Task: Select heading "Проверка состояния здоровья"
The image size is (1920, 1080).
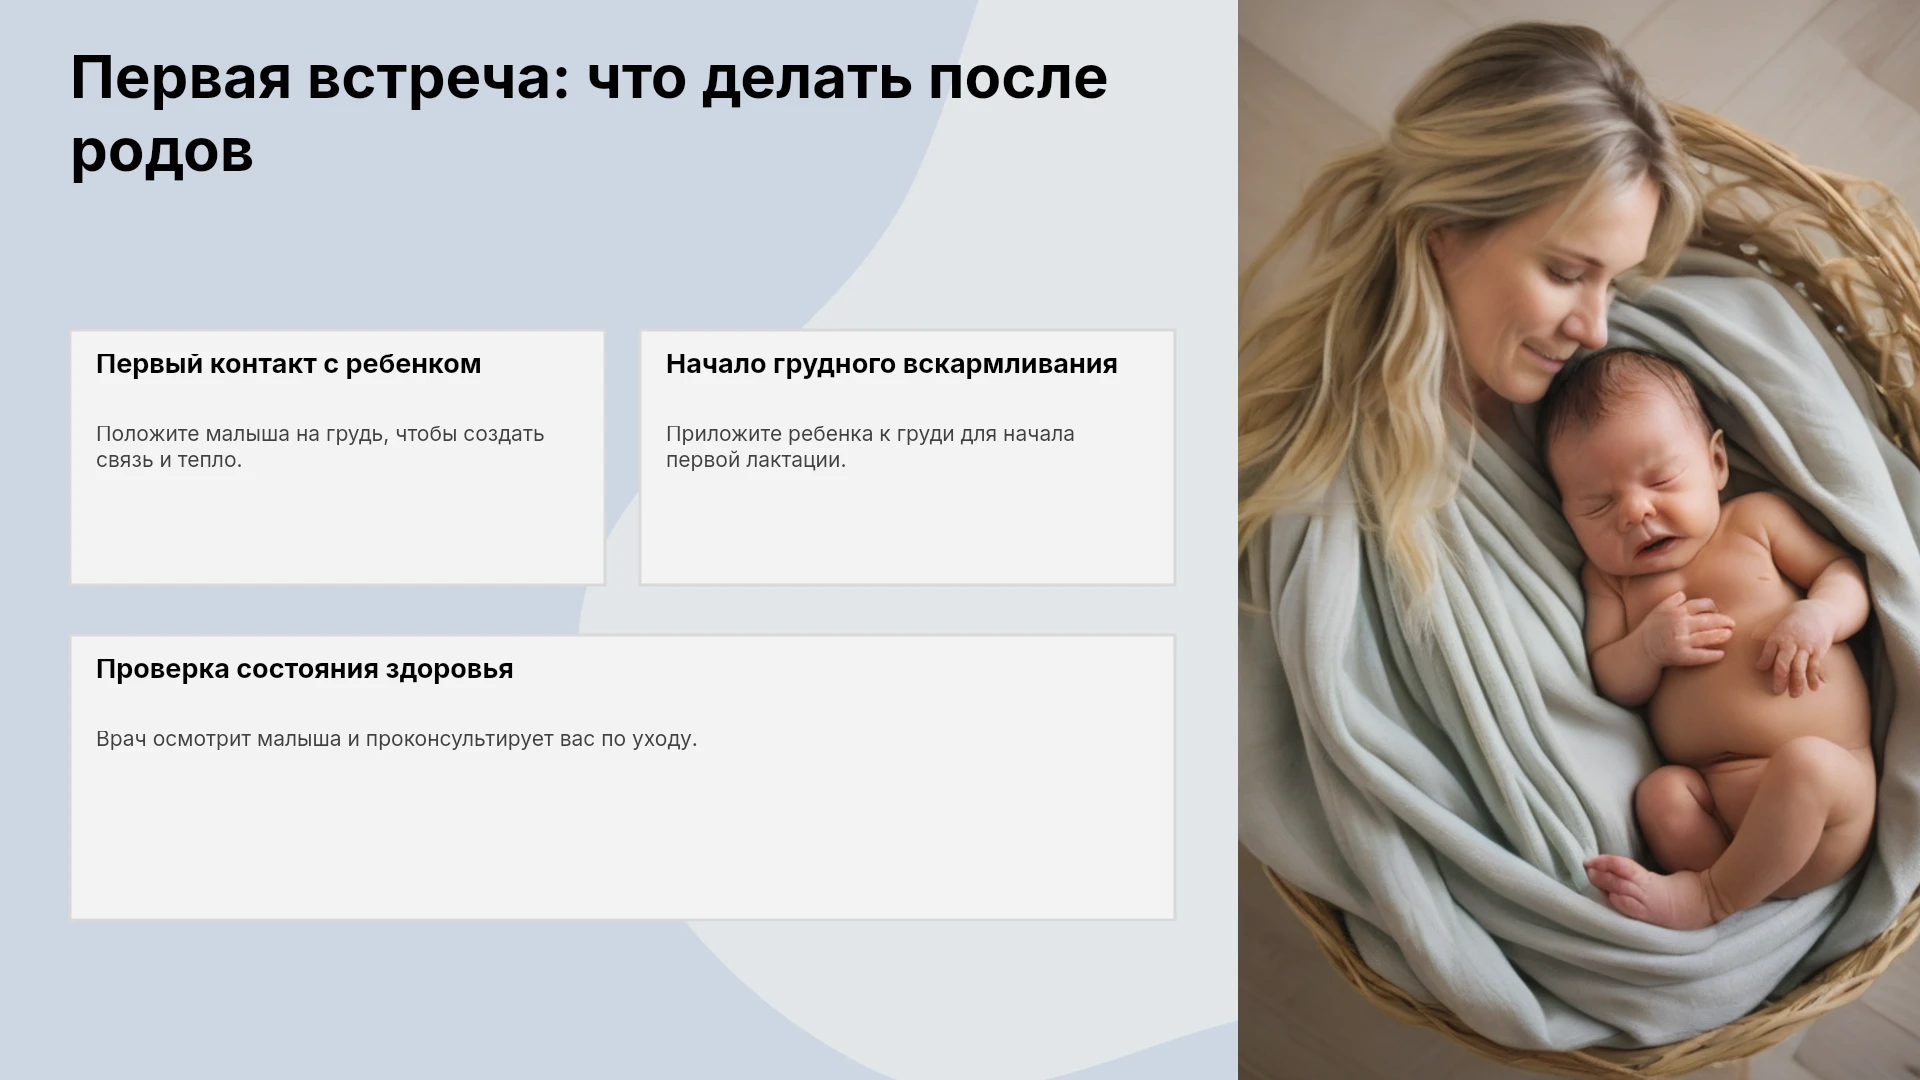Action: coord(304,669)
